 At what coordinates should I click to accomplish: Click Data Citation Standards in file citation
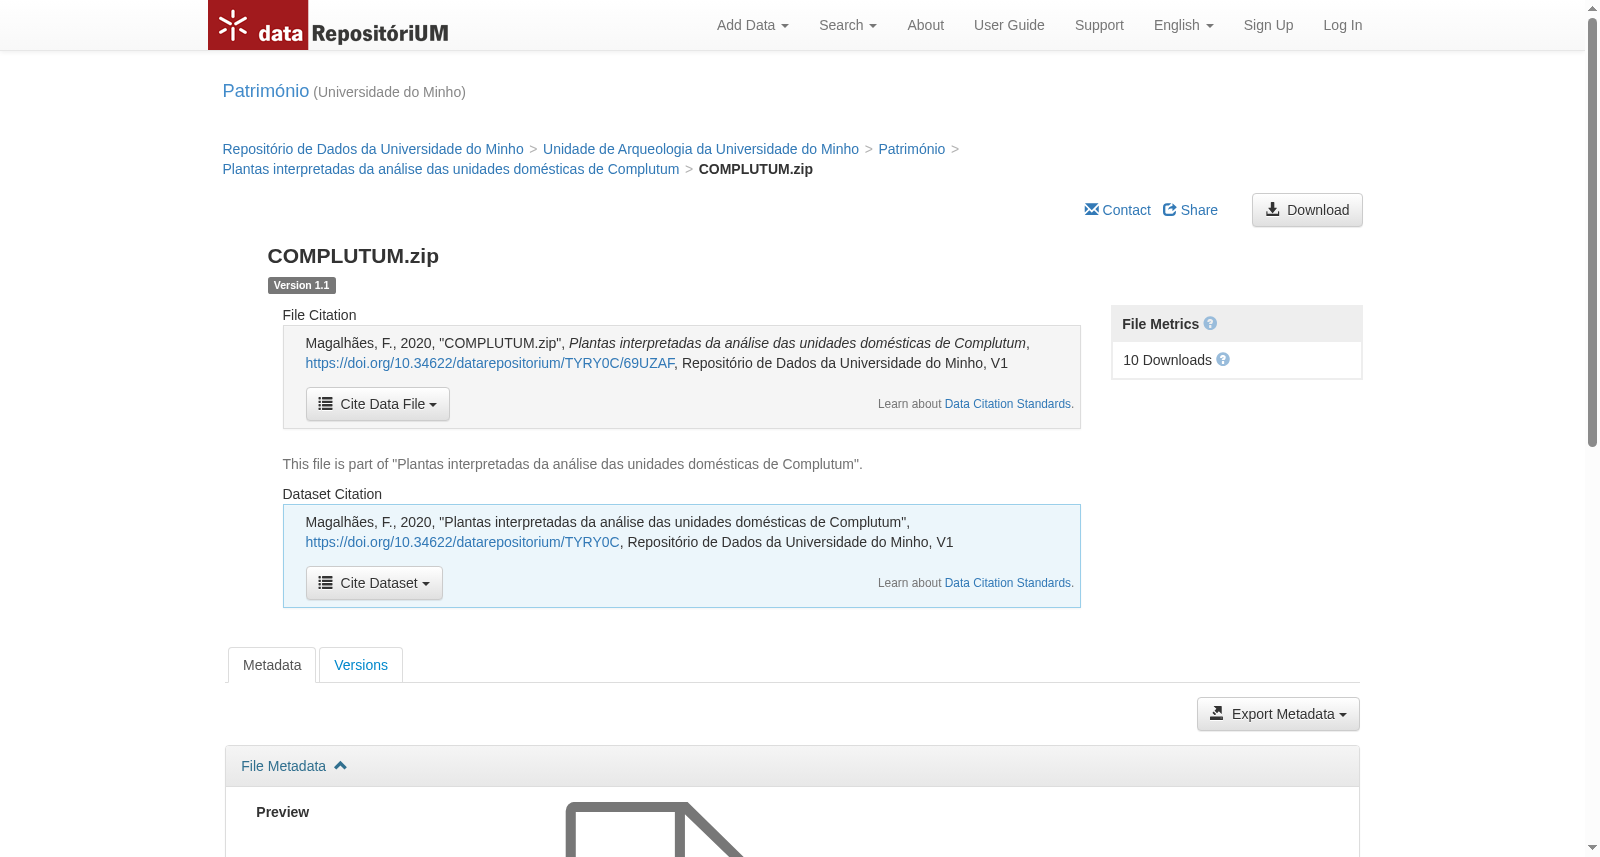tap(1008, 404)
